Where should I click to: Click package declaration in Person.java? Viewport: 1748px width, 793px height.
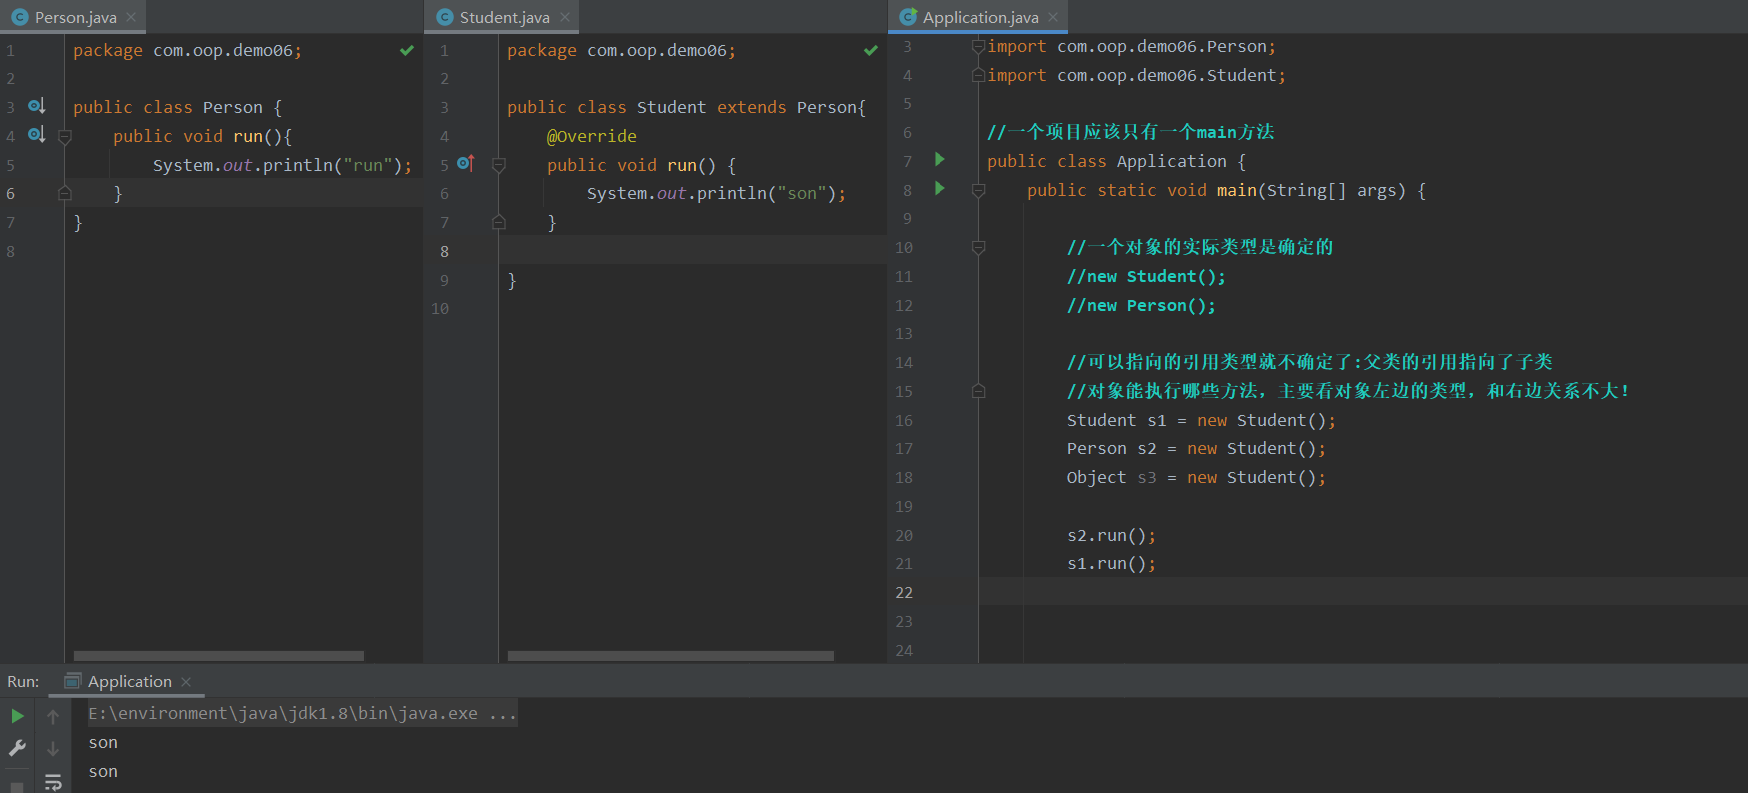187,50
